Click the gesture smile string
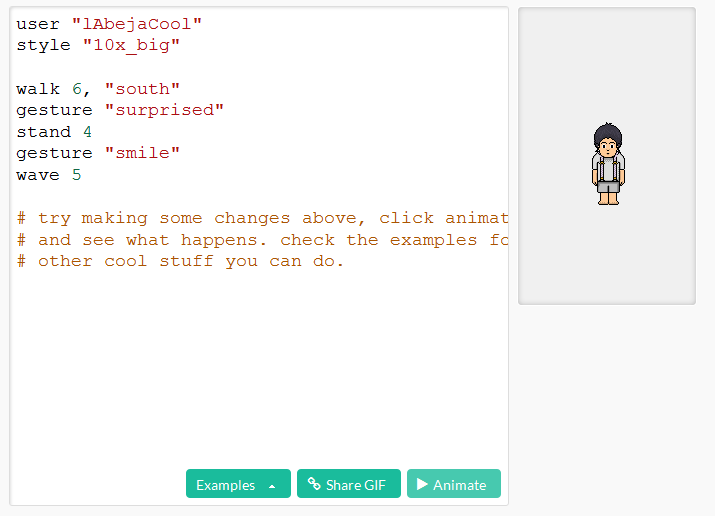715x516 pixels. (142, 153)
